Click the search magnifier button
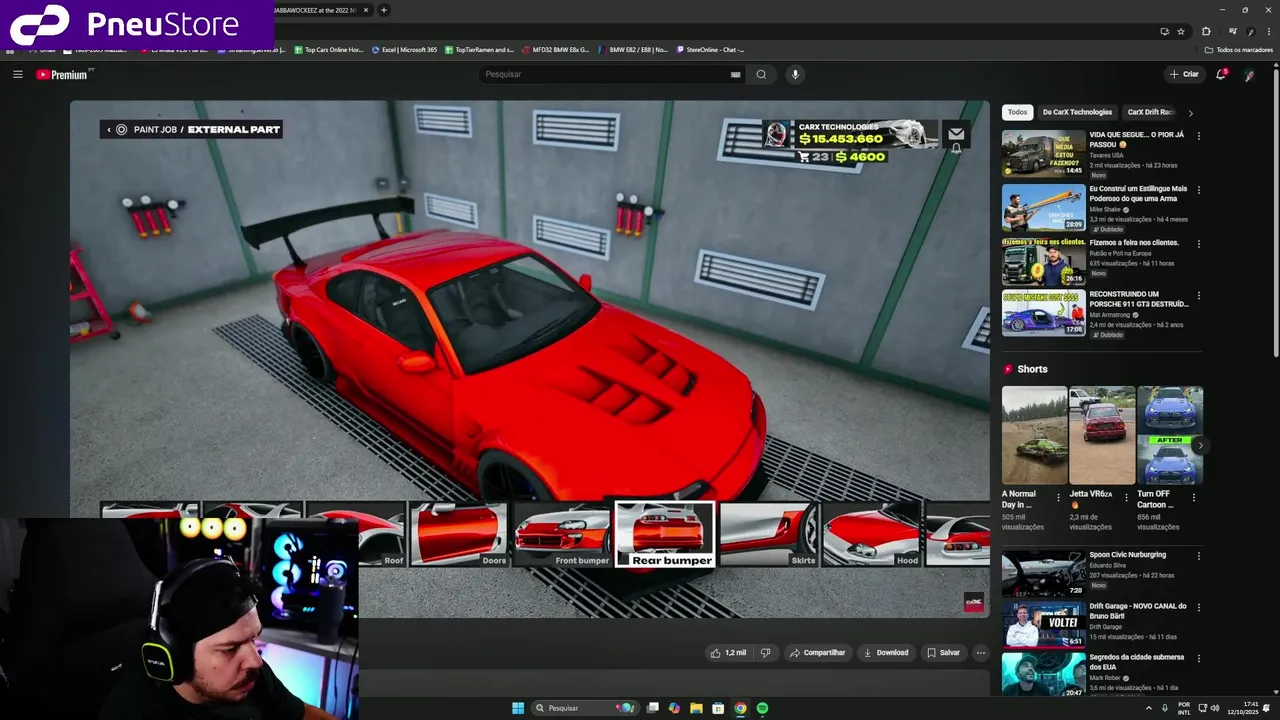The image size is (1280, 720). (x=761, y=74)
